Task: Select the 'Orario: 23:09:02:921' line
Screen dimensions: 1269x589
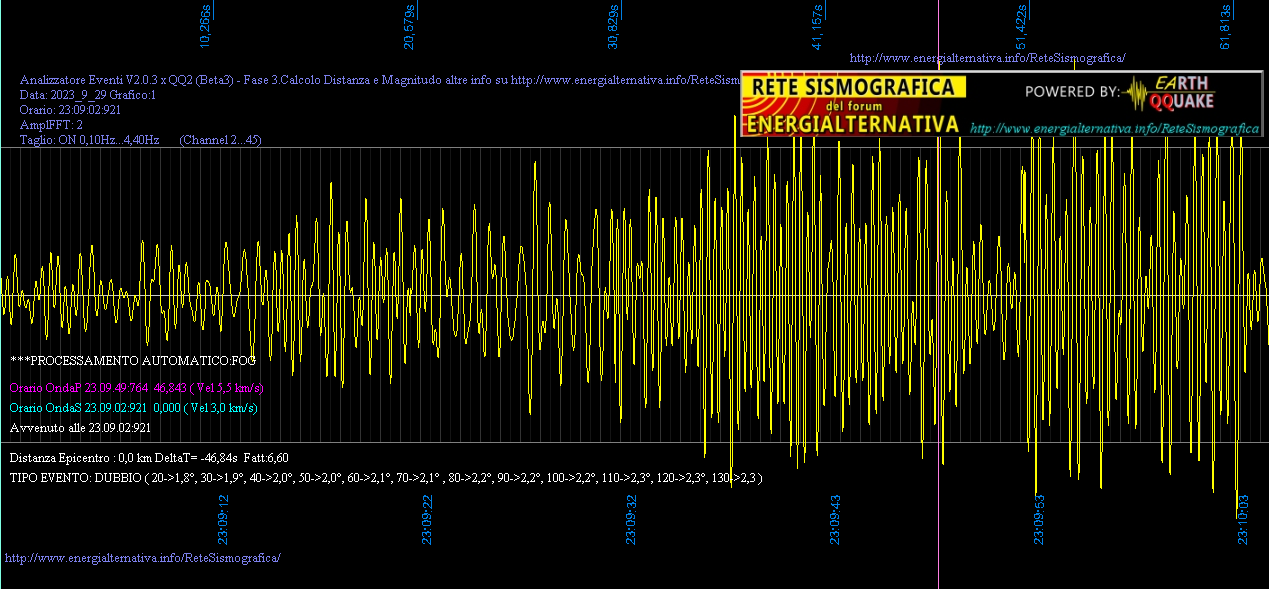Action: pyautogui.click(x=70, y=110)
